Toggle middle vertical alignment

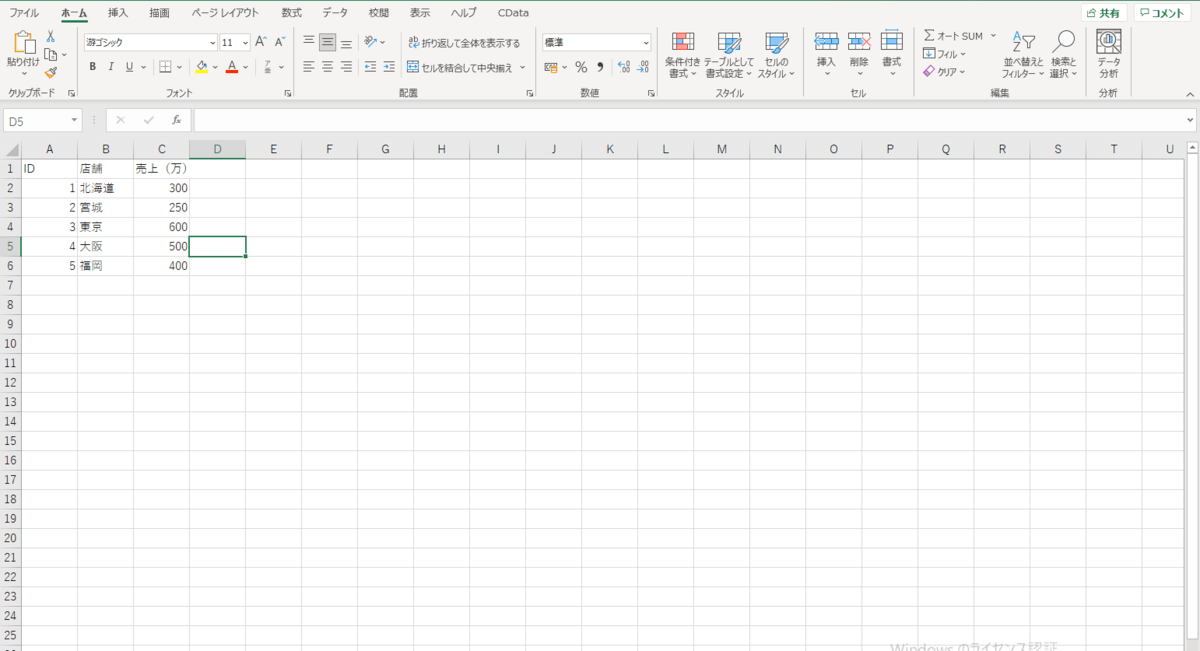click(x=328, y=42)
